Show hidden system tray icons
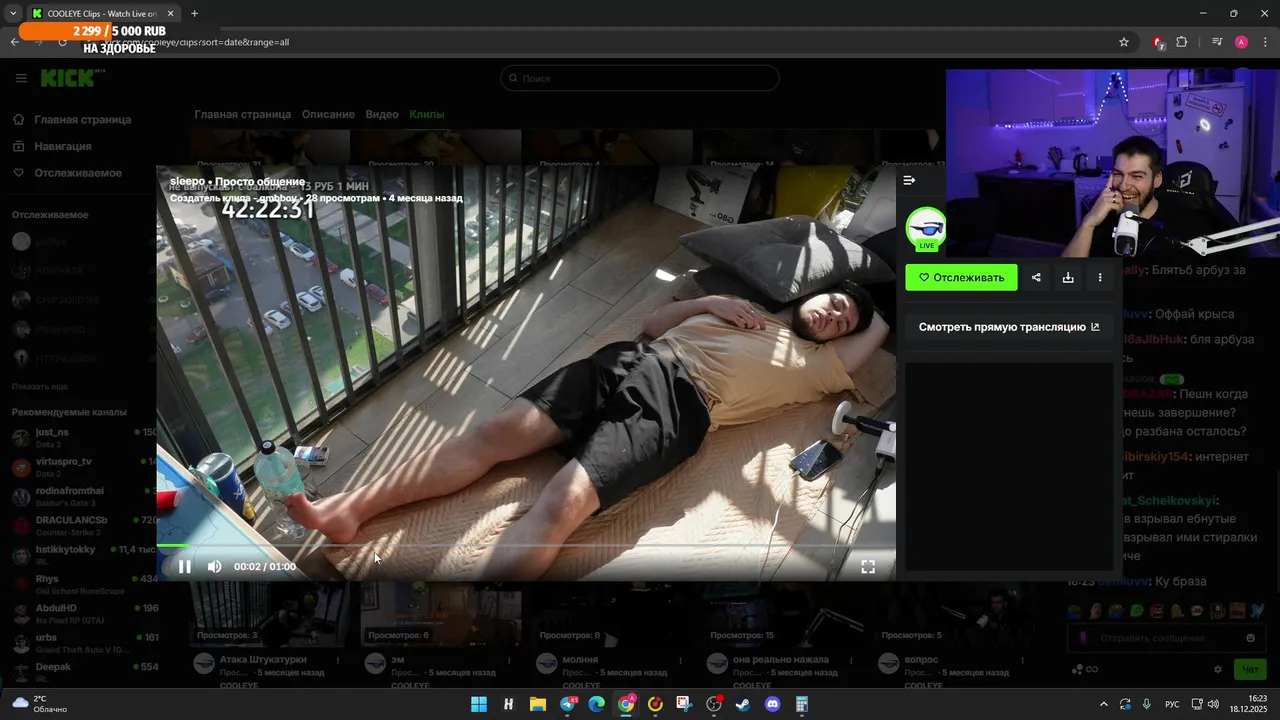The image size is (1280, 720). (1104, 704)
